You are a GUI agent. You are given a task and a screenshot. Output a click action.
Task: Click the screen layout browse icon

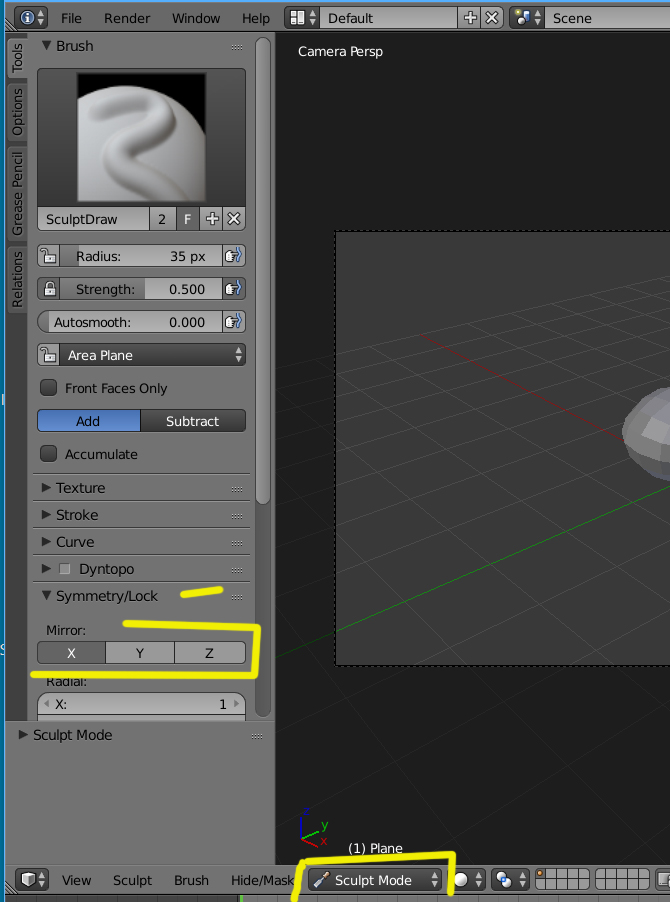(x=303, y=18)
